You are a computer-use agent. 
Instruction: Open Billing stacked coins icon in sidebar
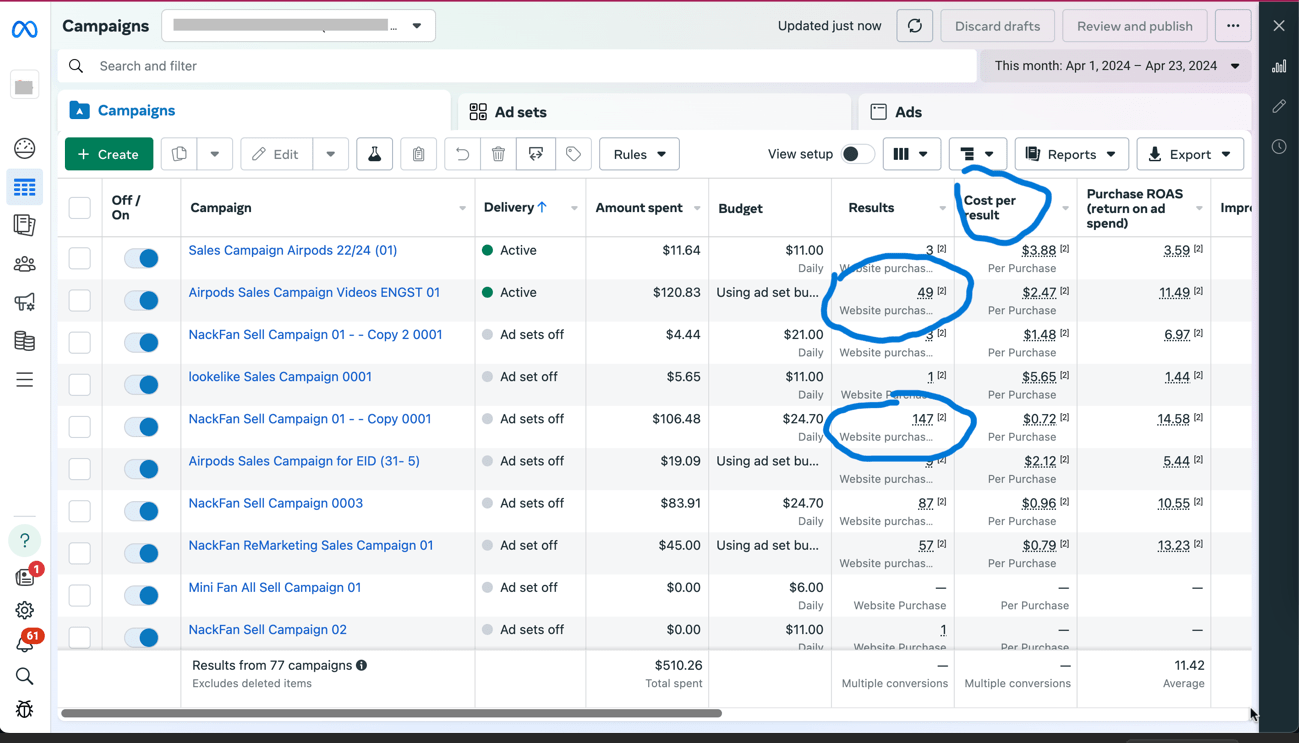(24, 341)
